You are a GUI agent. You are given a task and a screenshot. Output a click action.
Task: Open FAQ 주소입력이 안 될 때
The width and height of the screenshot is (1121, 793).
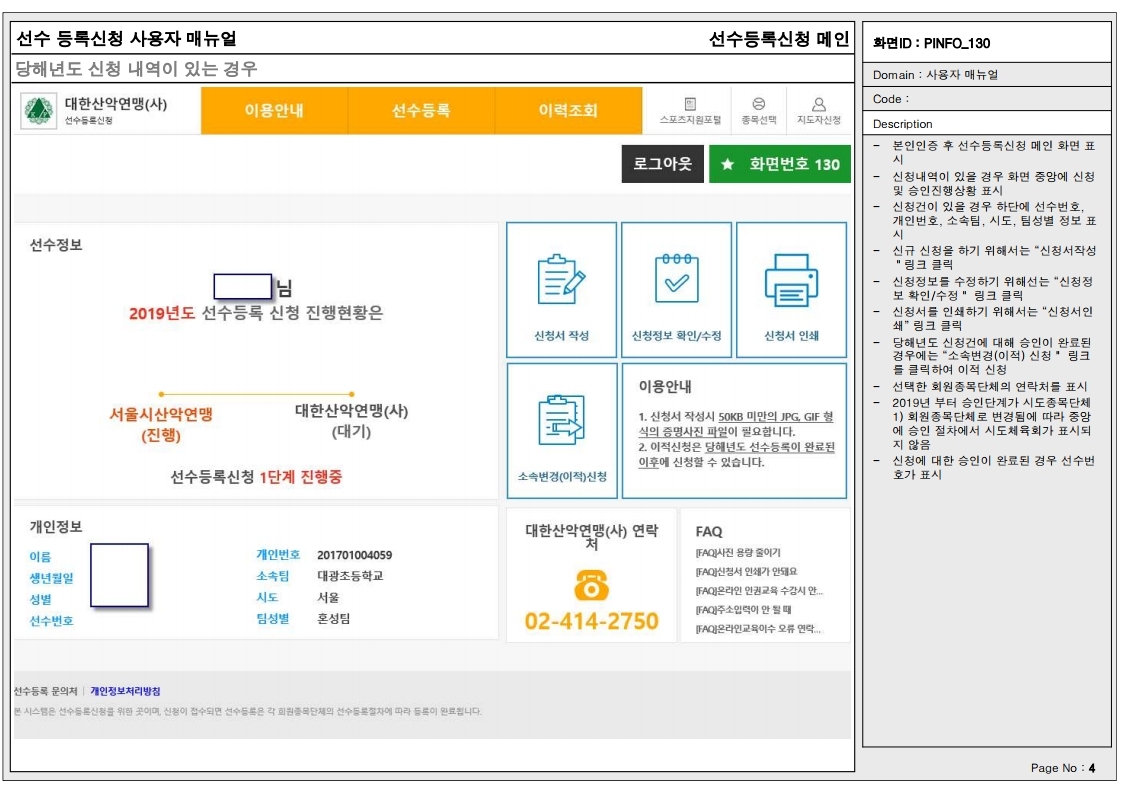point(744,610)
